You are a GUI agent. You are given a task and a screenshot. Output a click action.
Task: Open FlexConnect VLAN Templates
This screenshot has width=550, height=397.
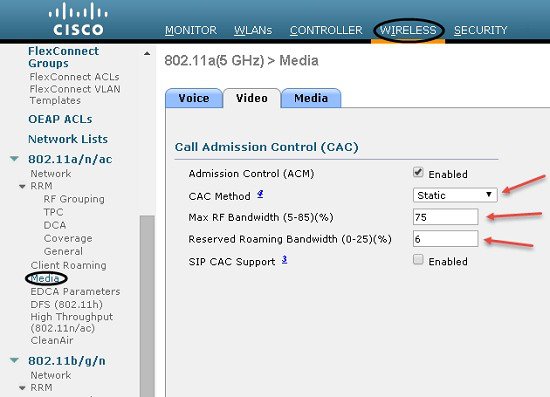pos(75,95)
